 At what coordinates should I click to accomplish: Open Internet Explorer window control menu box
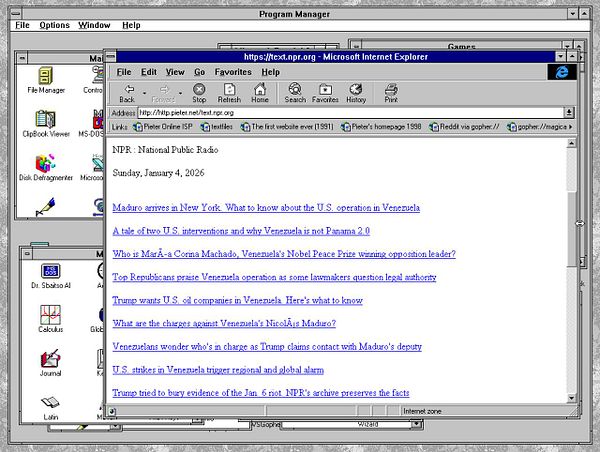[x=111, y=57]
